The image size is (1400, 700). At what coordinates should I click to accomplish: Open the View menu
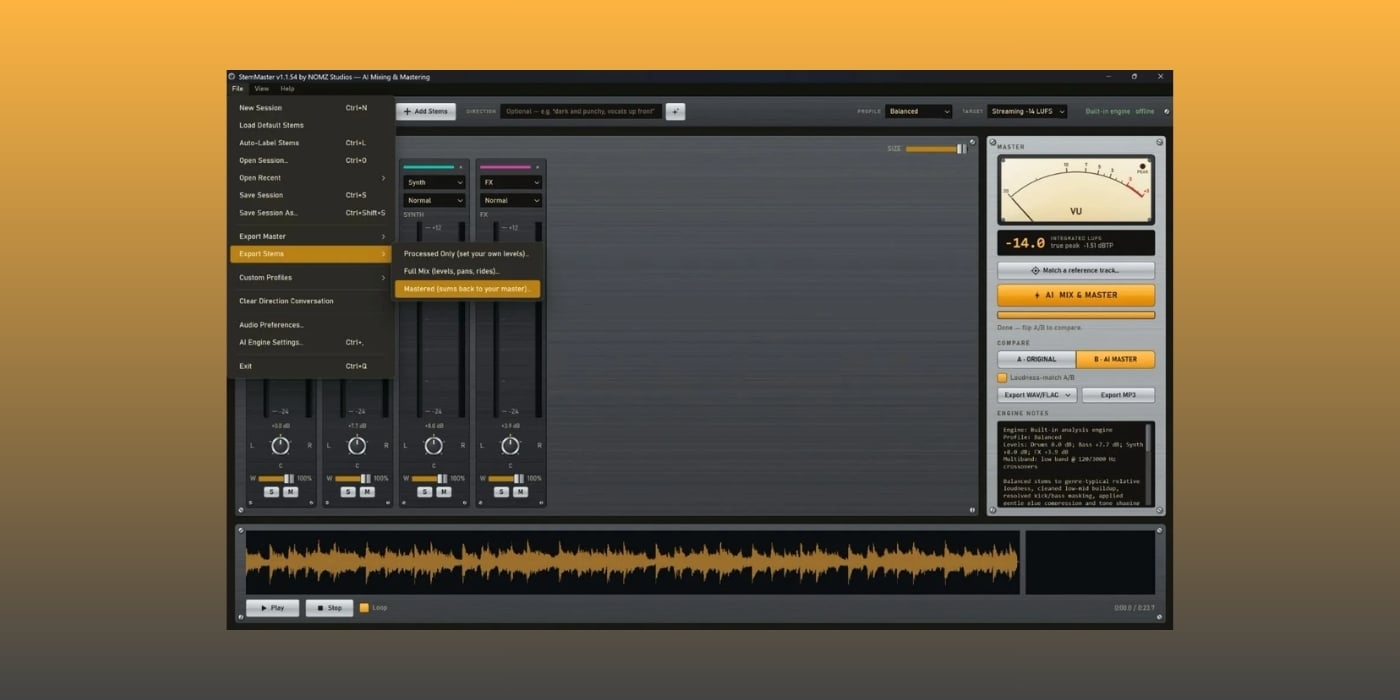[x=261, y=88]
